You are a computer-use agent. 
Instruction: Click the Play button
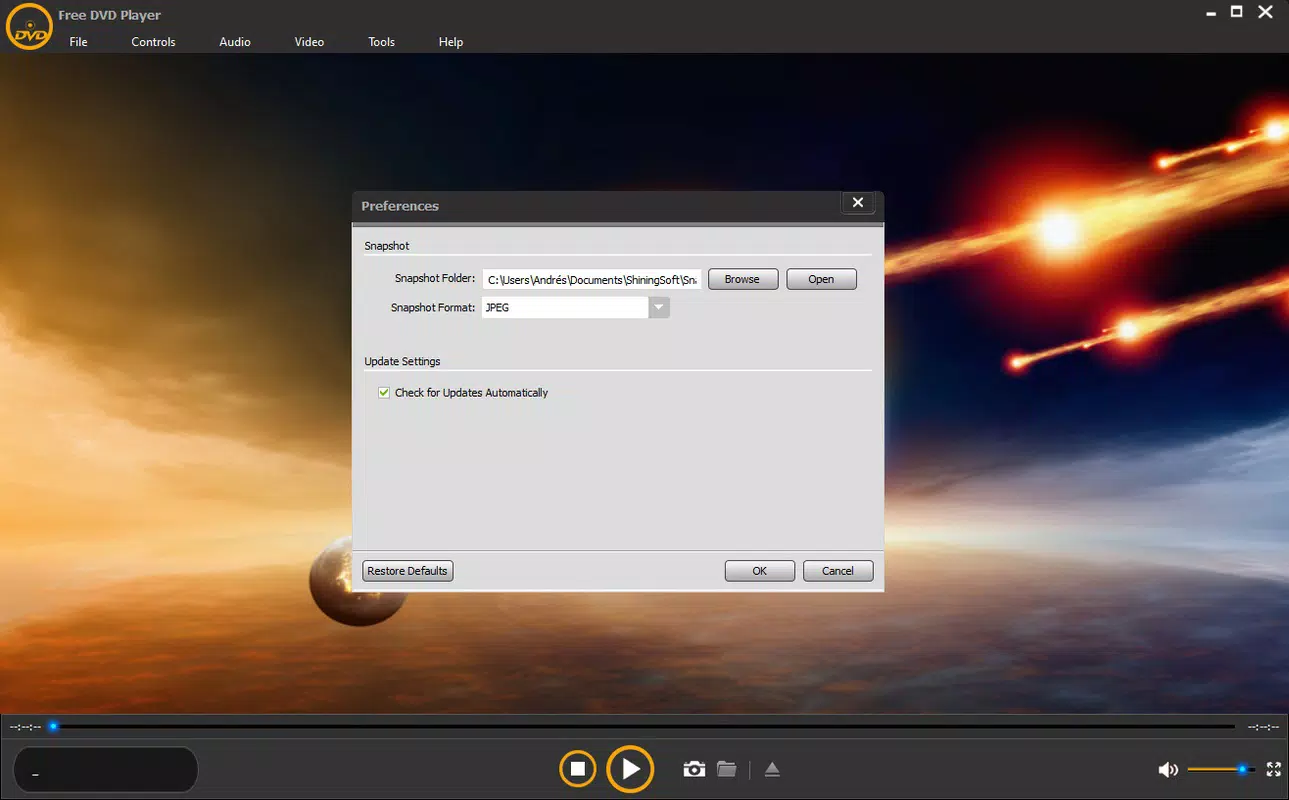click(x=630, y=768)
